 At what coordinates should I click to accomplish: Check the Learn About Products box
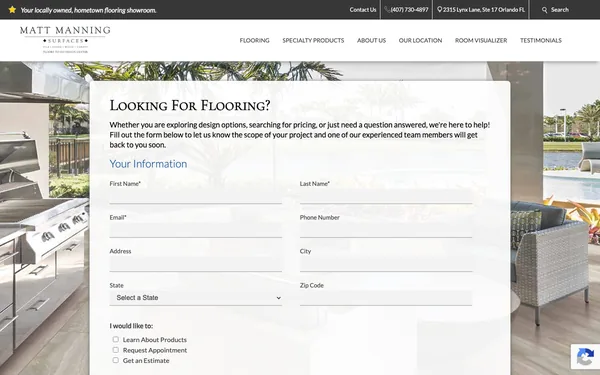click(116, 339)
